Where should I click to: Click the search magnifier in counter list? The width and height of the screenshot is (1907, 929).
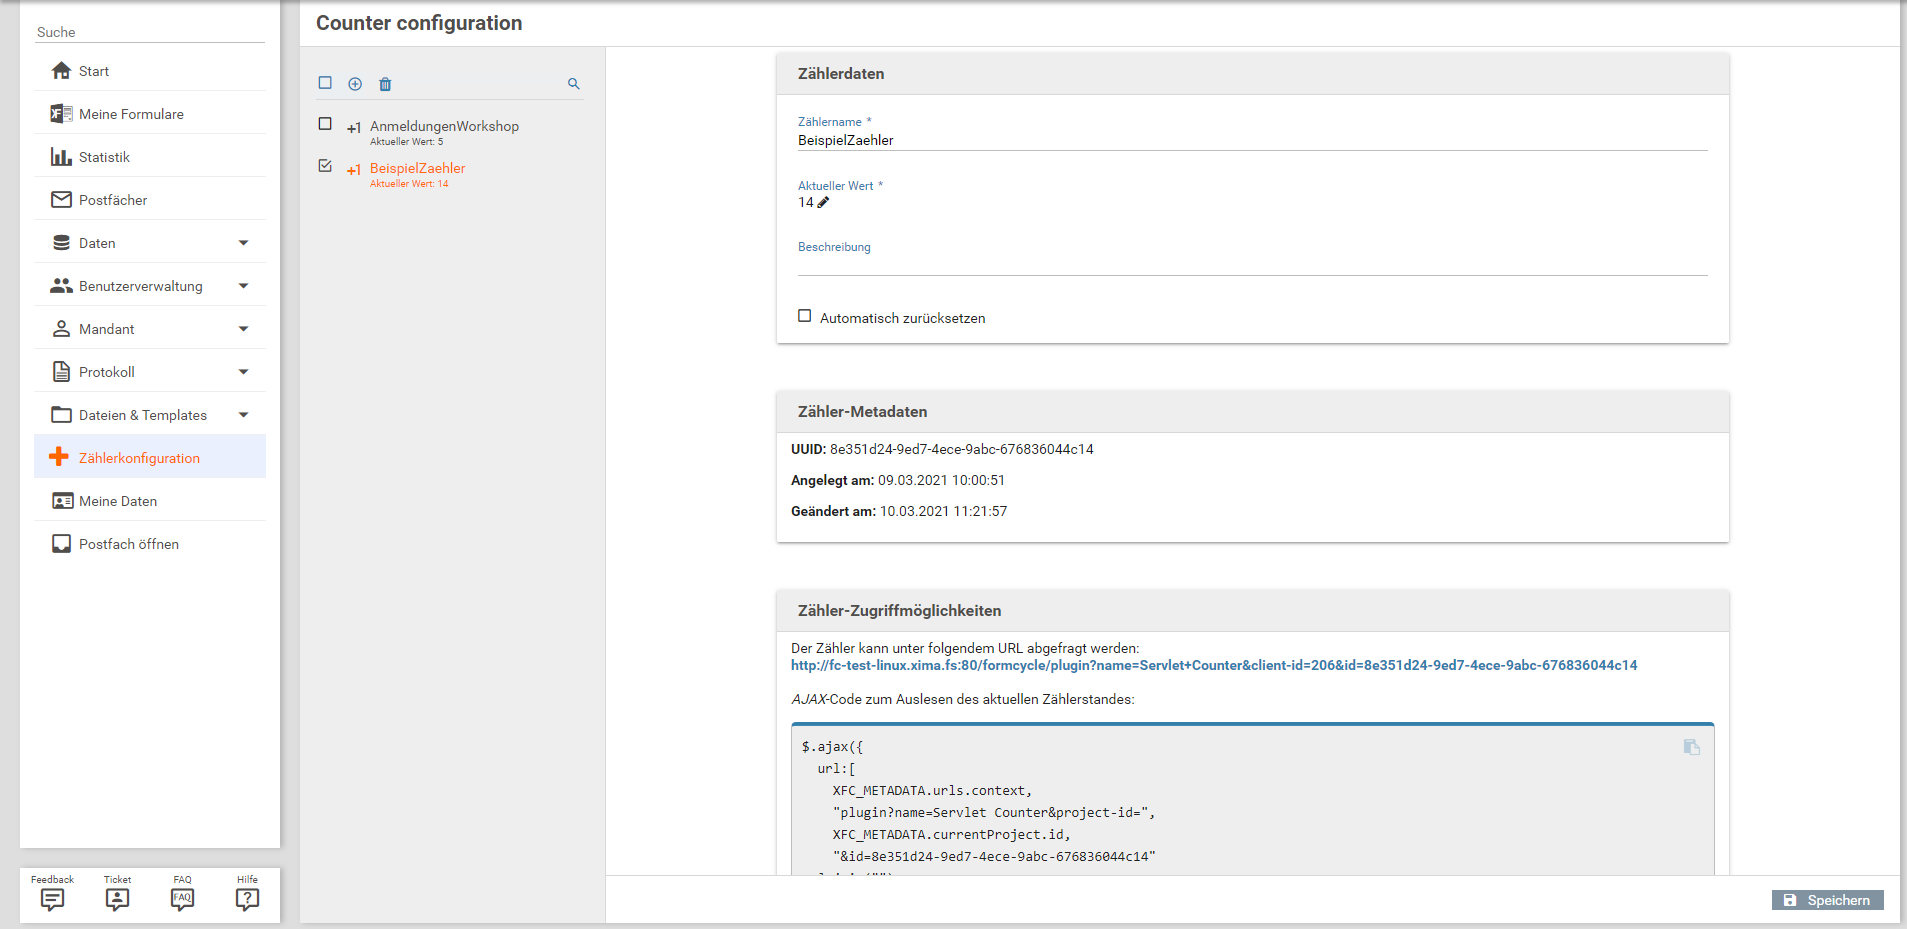574,84
